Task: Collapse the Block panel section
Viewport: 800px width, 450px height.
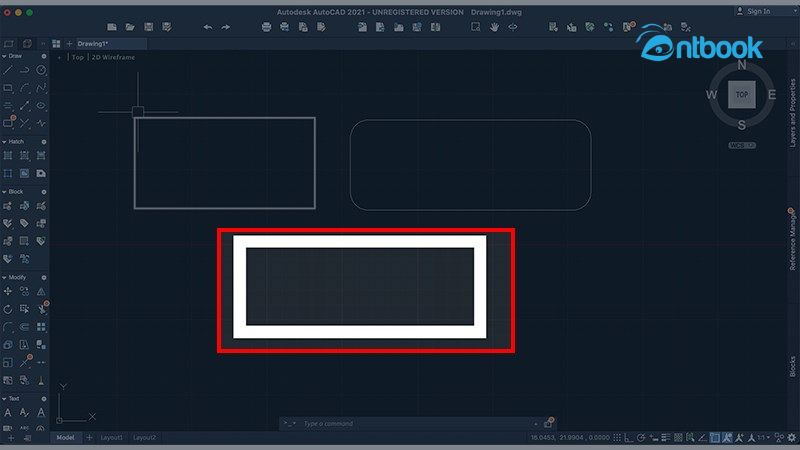Action: point(4,192)
